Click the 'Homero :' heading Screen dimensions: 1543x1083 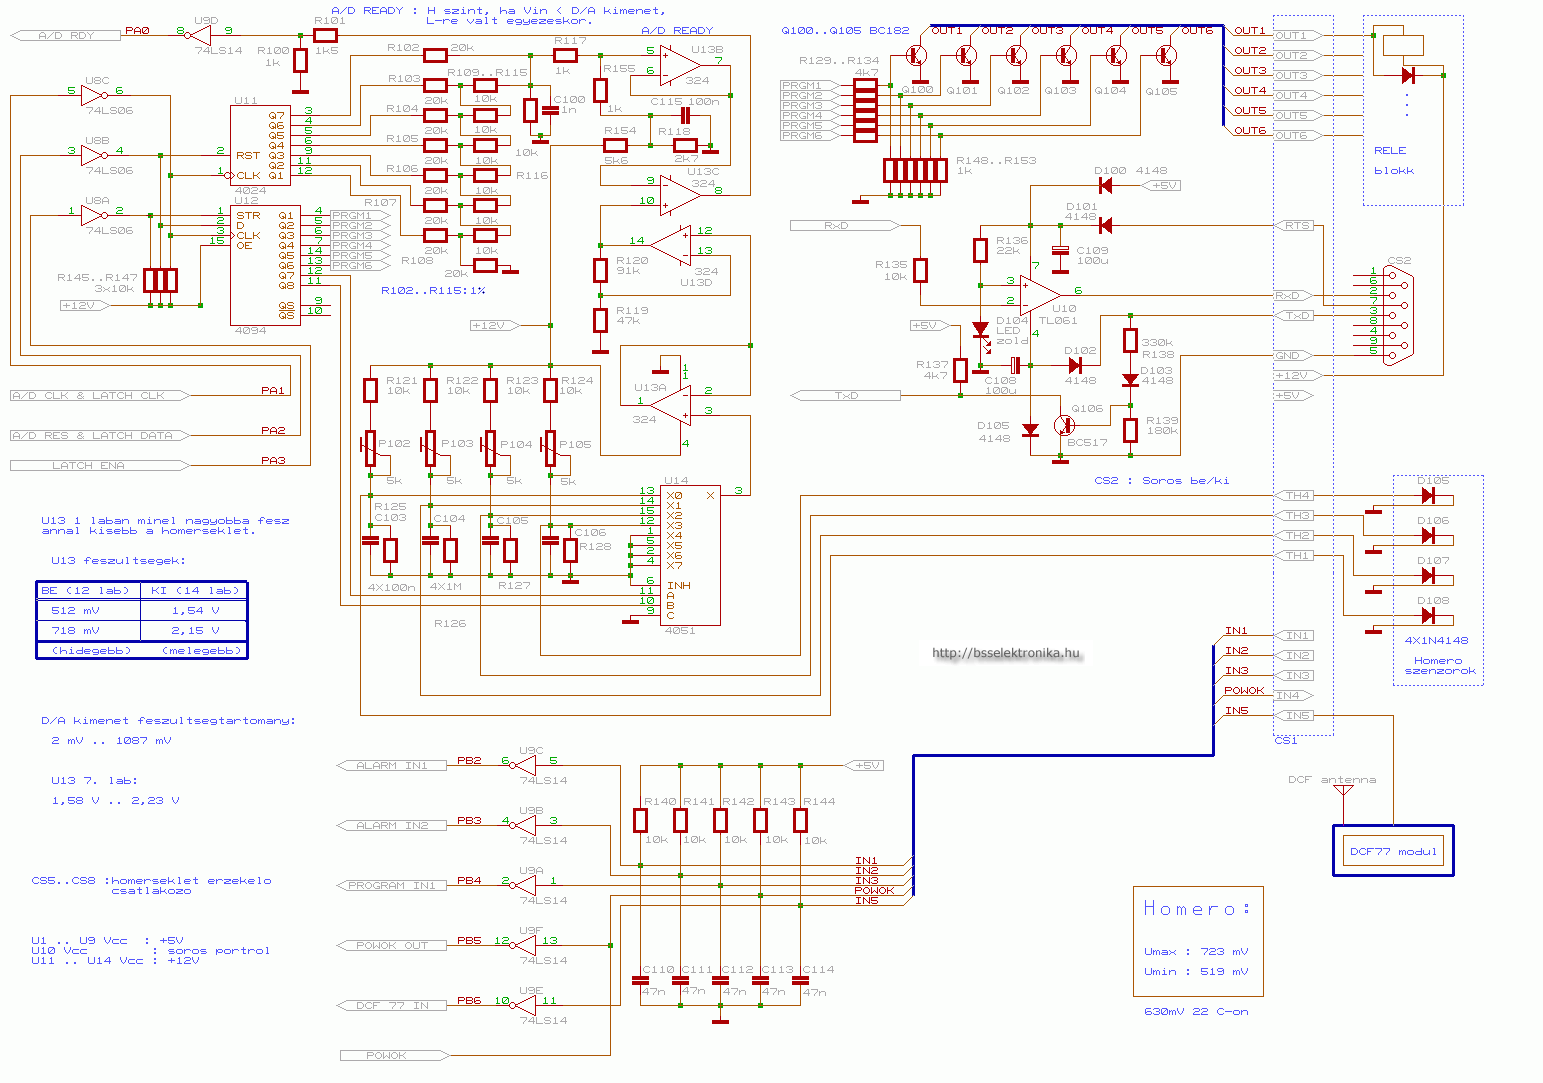[1196, 908]
